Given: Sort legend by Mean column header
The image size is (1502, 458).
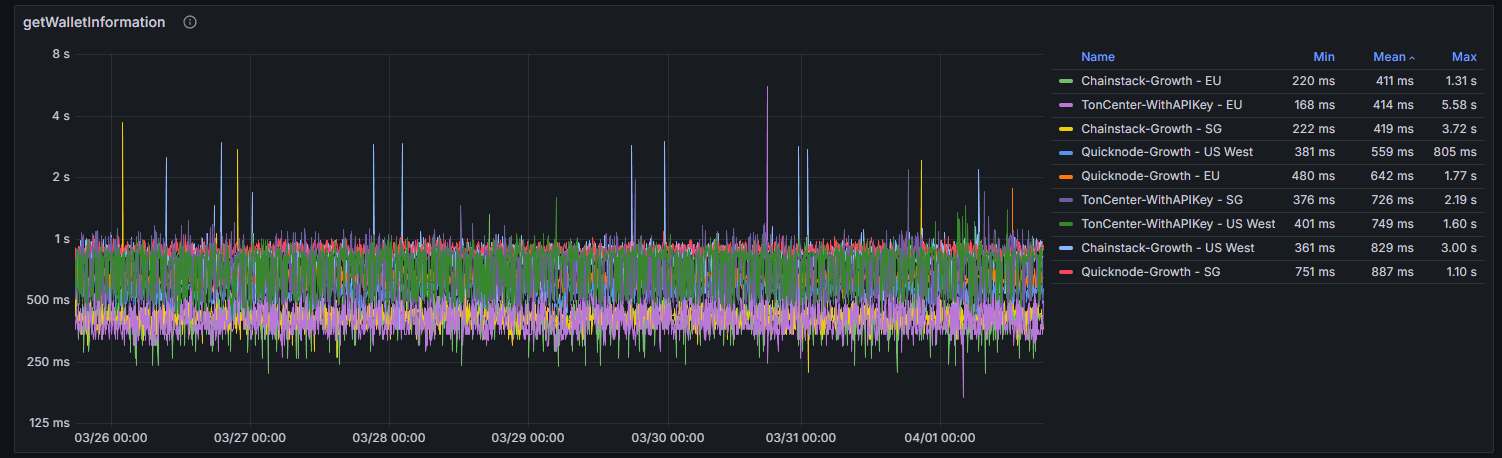Looking at the screenshot, I should click(x=1390, y=57).
